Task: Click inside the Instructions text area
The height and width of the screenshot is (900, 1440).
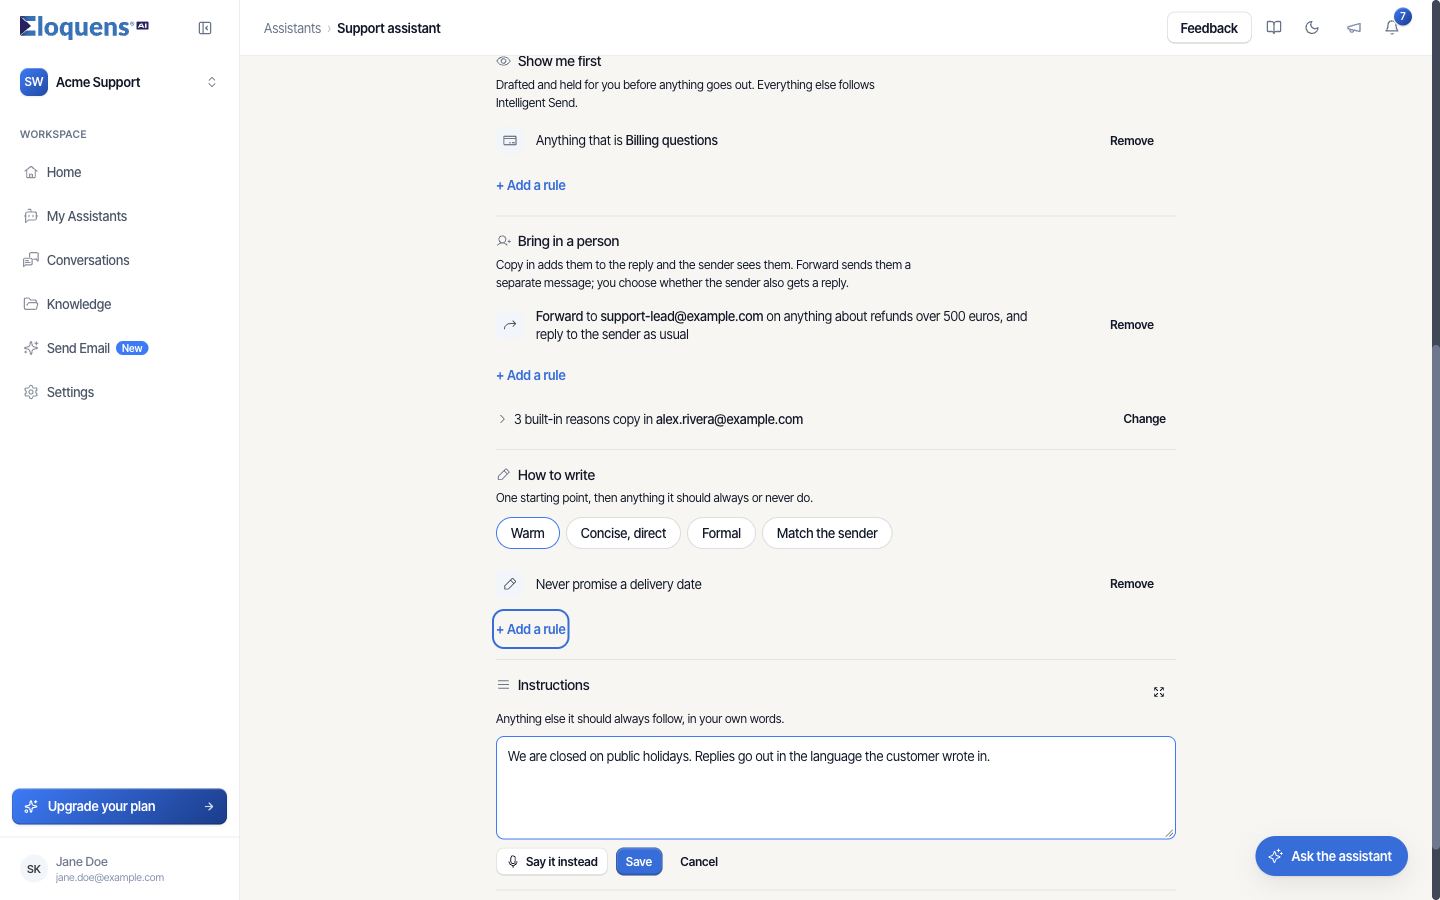Action: [x=836, y=788]
